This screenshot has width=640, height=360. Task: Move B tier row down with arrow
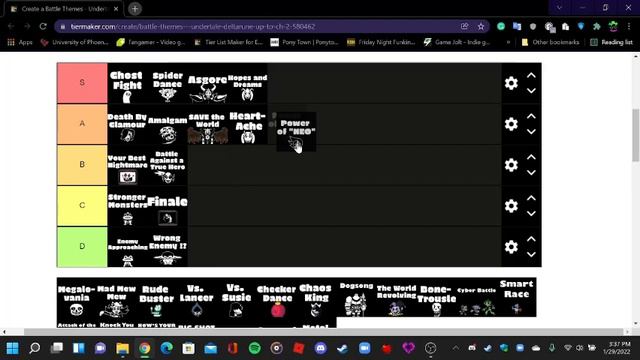531,172
